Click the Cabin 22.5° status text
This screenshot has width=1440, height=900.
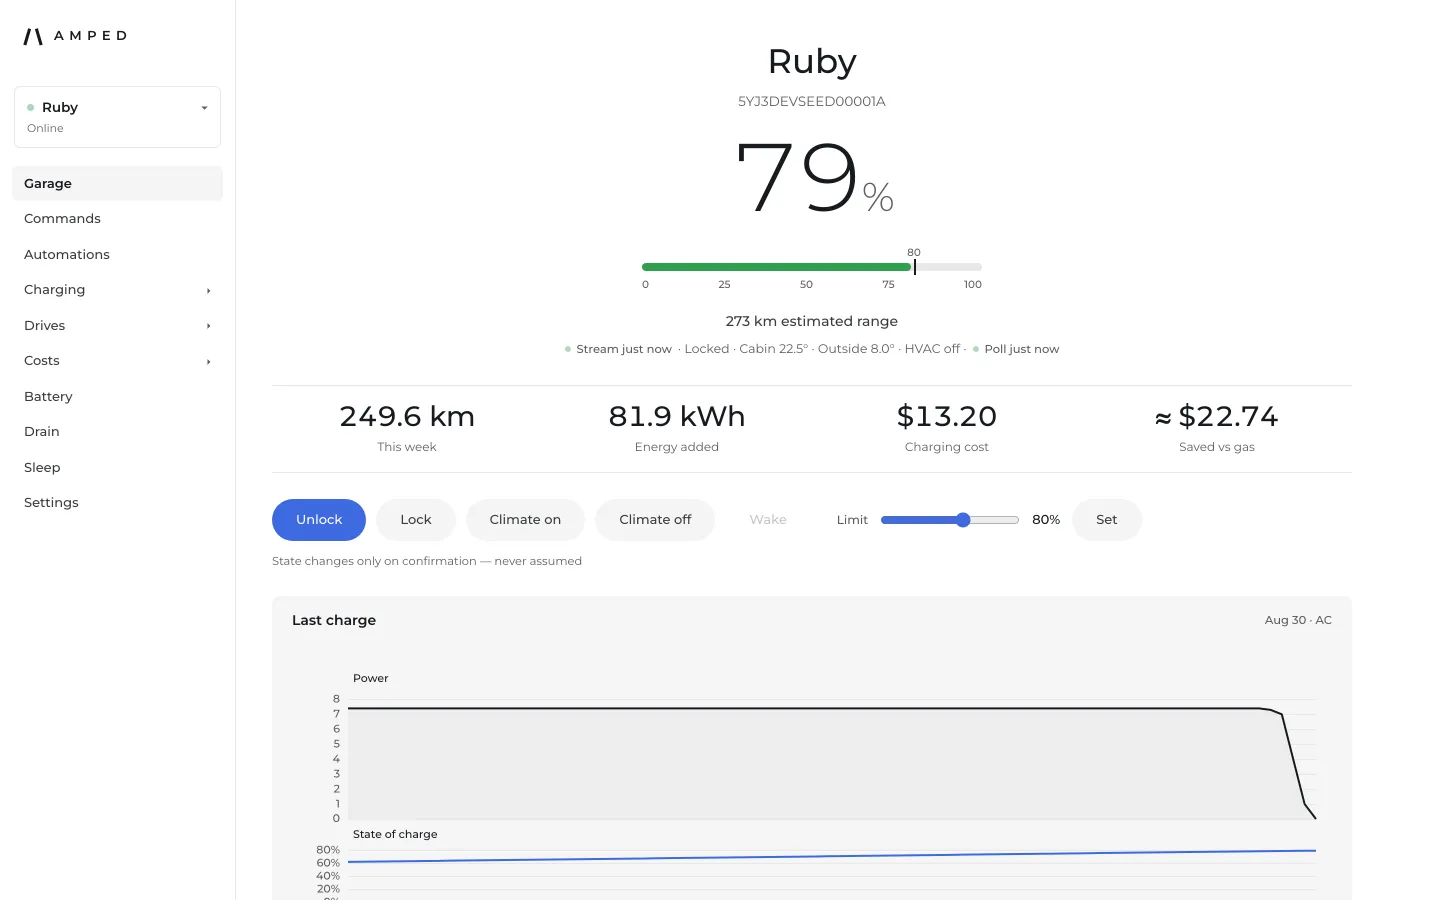tap(773, 349)
